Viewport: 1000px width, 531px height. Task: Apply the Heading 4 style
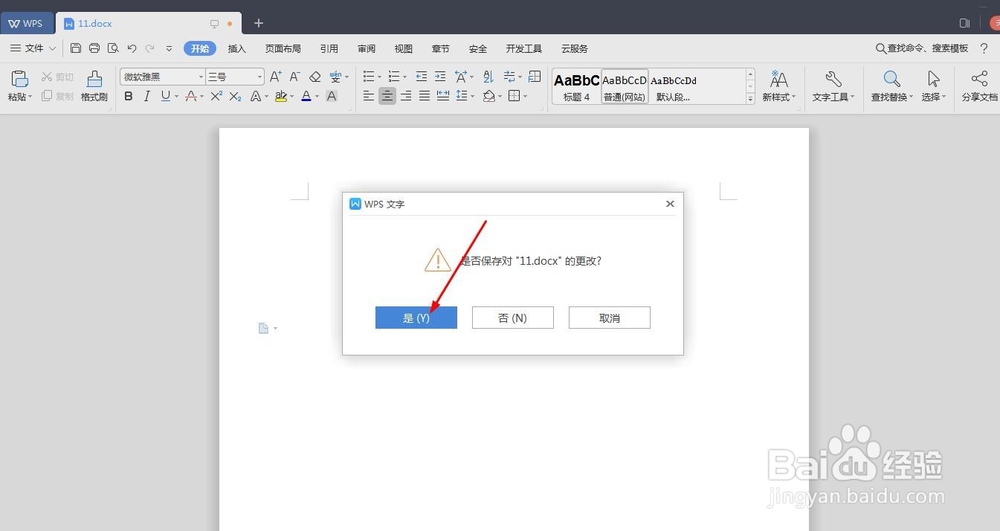coord(577,86)
